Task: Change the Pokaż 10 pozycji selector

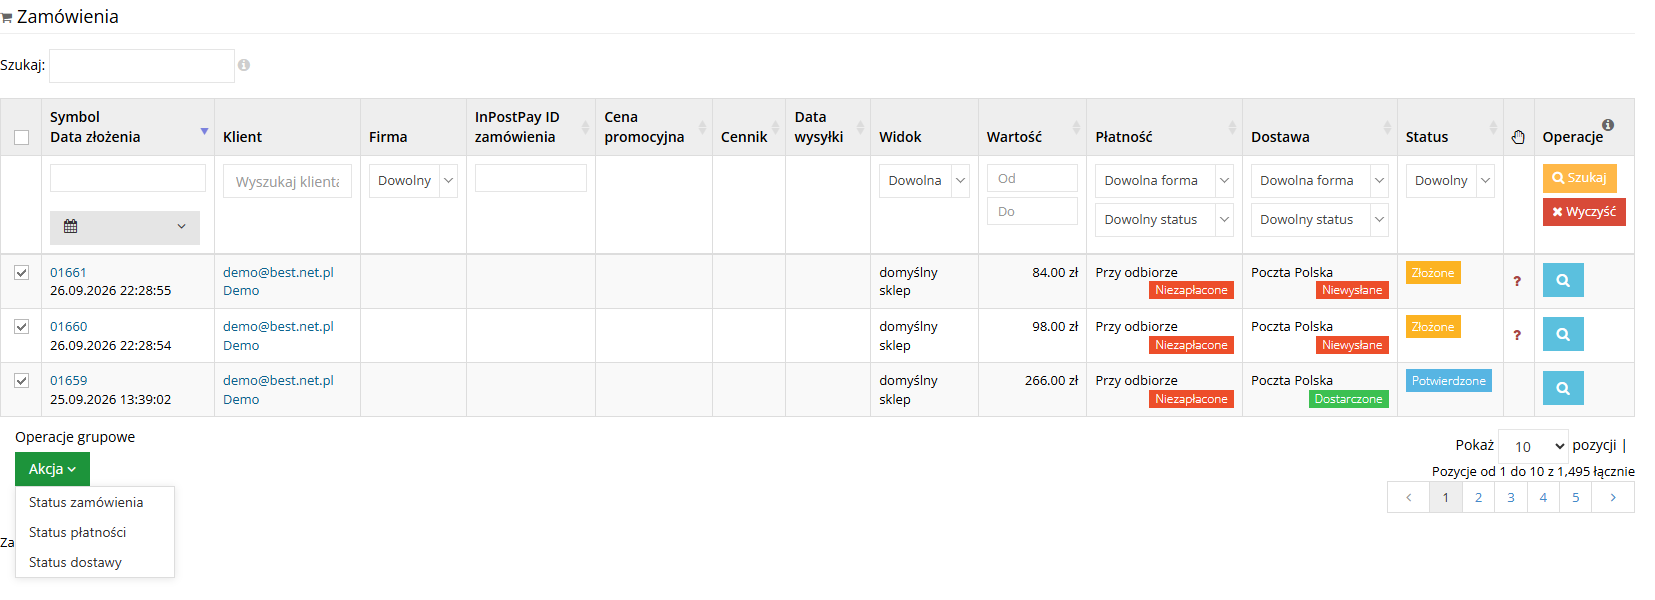Action: [x=1534, y=446]
